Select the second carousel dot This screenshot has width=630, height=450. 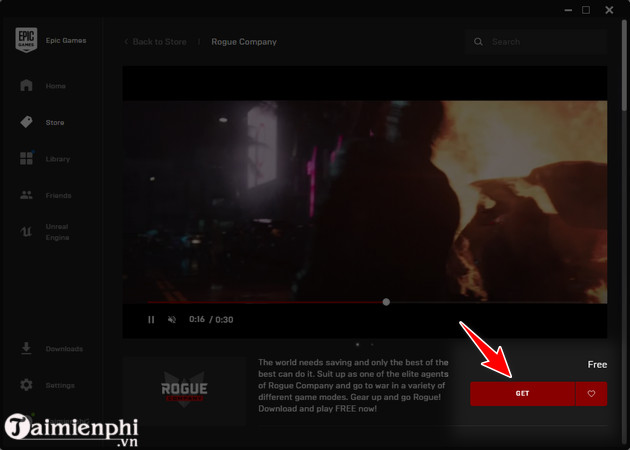[x=372, y=344]
